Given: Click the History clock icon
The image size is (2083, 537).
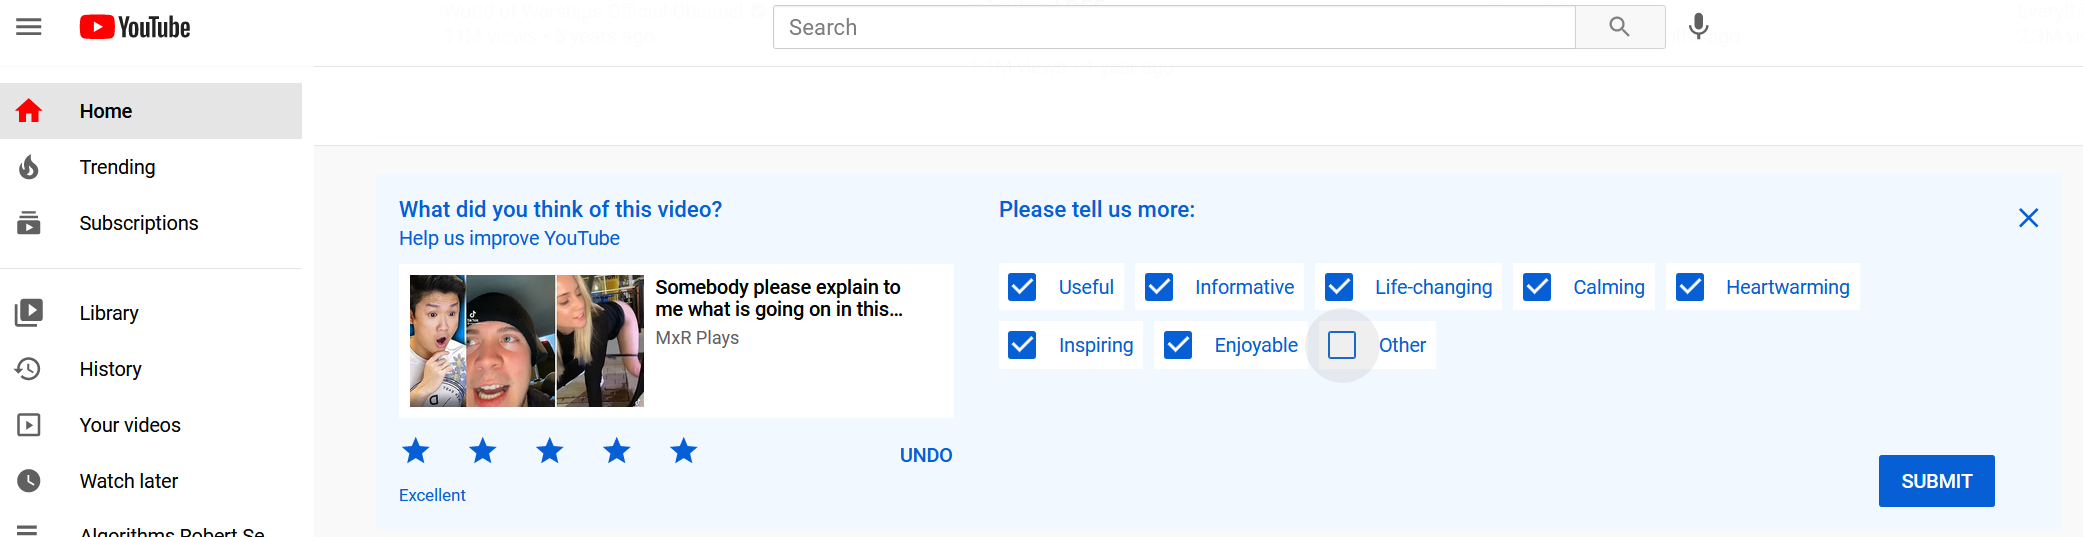Looking at the screenshot, I should [29, 369].
